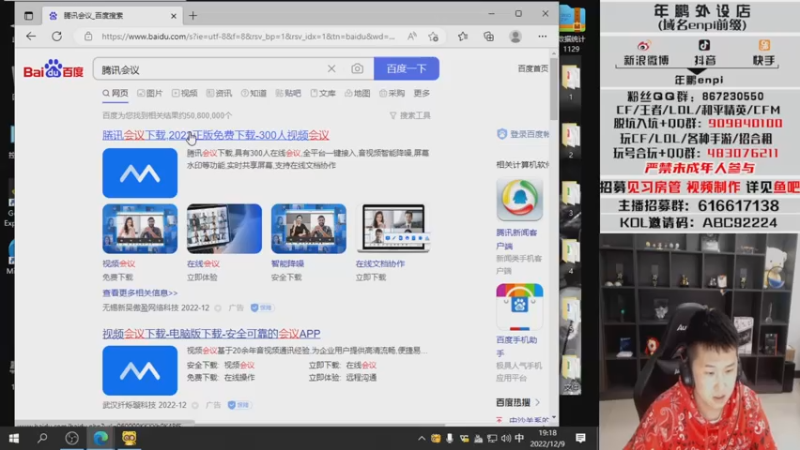Viewport: 800px width, 450px height.
Task: Open the yellow owl-face app in the taskbar
Action: click(x=129, y=438)
